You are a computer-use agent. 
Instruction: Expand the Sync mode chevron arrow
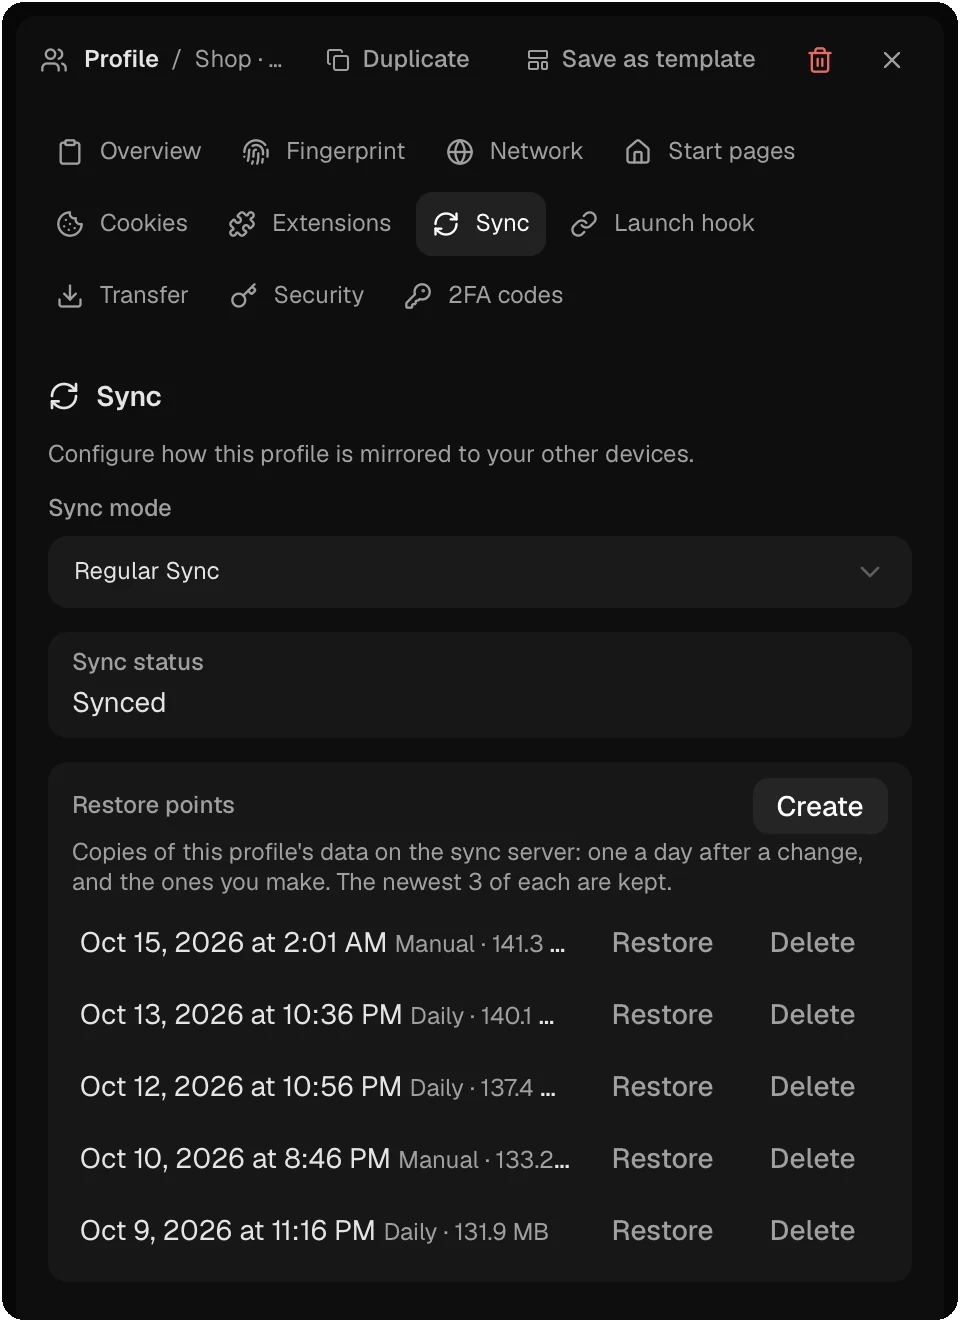(x=870, y=572)
